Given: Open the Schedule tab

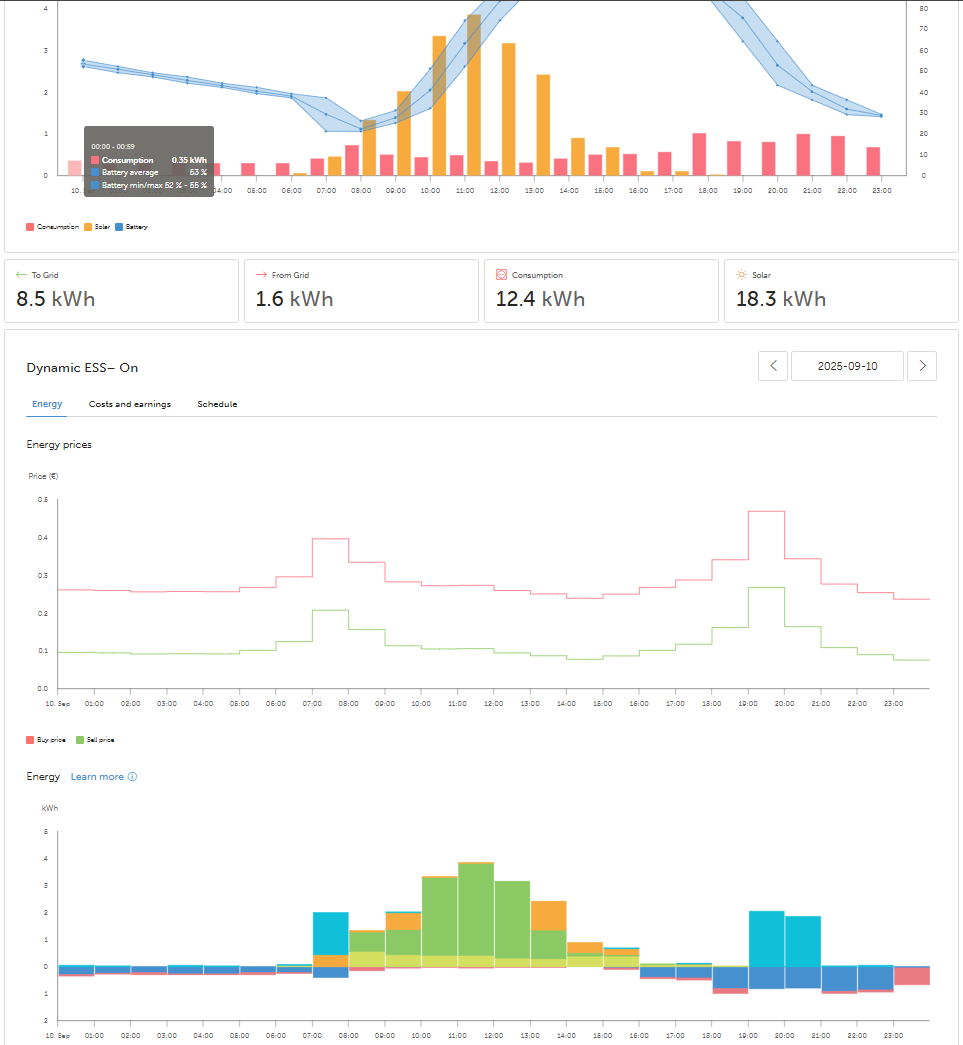Looking at the screenshot, I should click(217, 404).
